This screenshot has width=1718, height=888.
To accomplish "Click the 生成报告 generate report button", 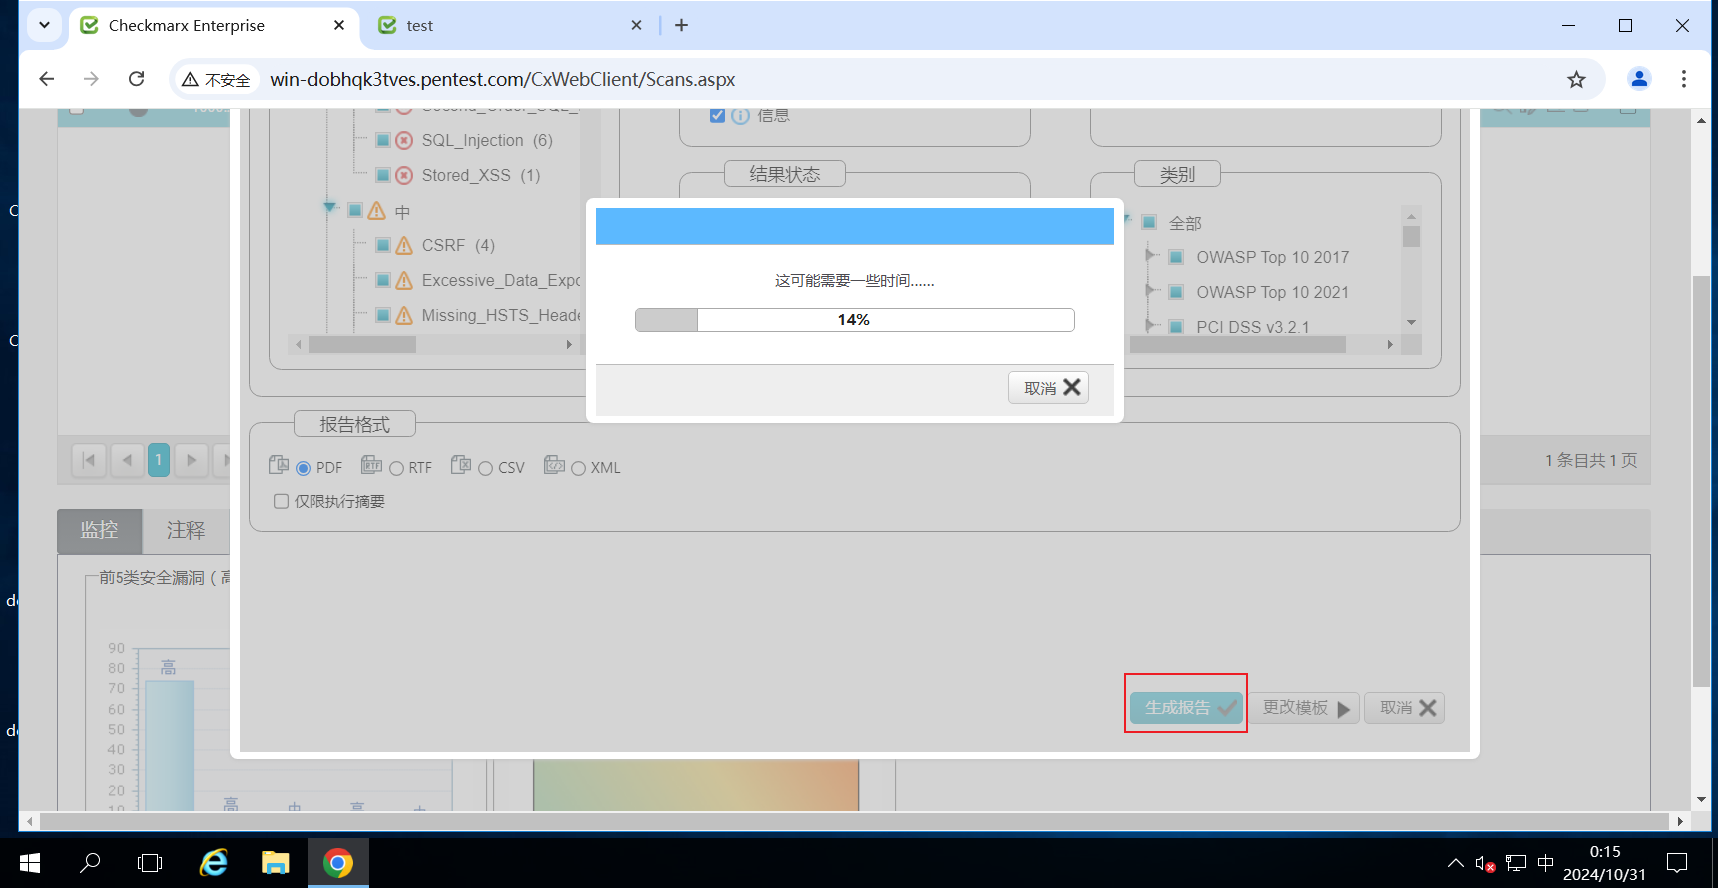I will click(1187, 708).
